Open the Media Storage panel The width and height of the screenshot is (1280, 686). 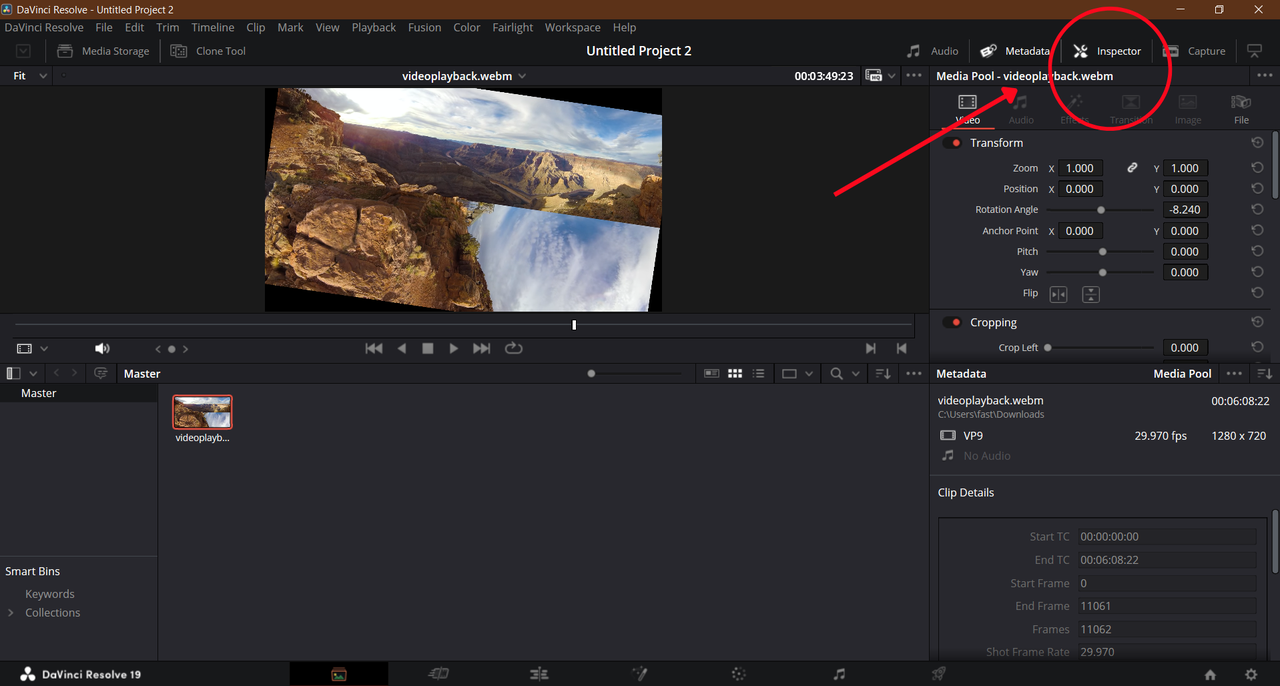coord(103,51)
